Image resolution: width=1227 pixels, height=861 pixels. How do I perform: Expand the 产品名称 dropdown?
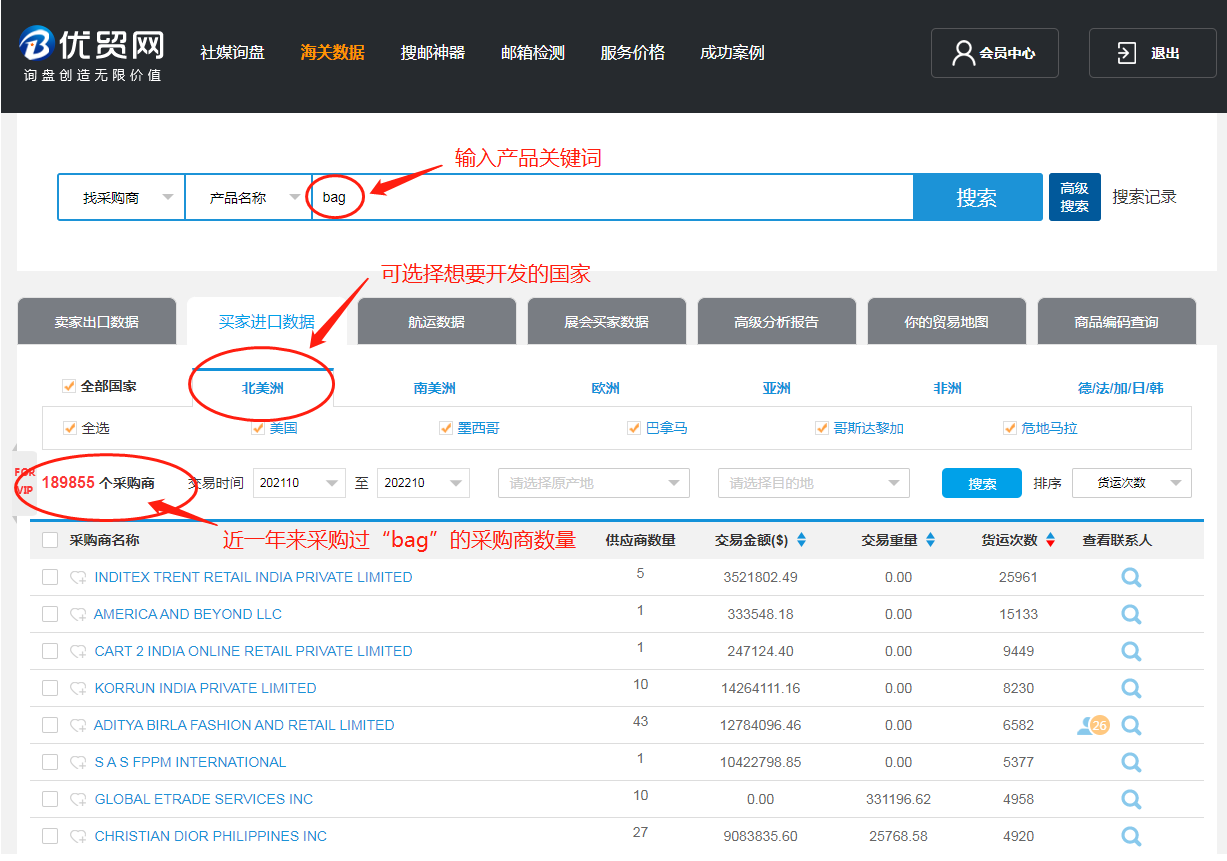click(248, 198)
